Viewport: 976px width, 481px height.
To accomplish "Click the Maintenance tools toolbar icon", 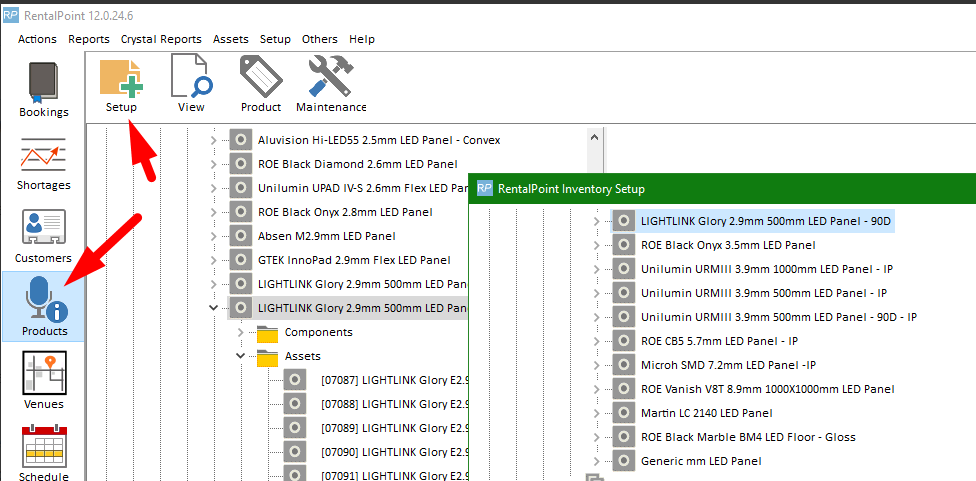I will 331,77.
